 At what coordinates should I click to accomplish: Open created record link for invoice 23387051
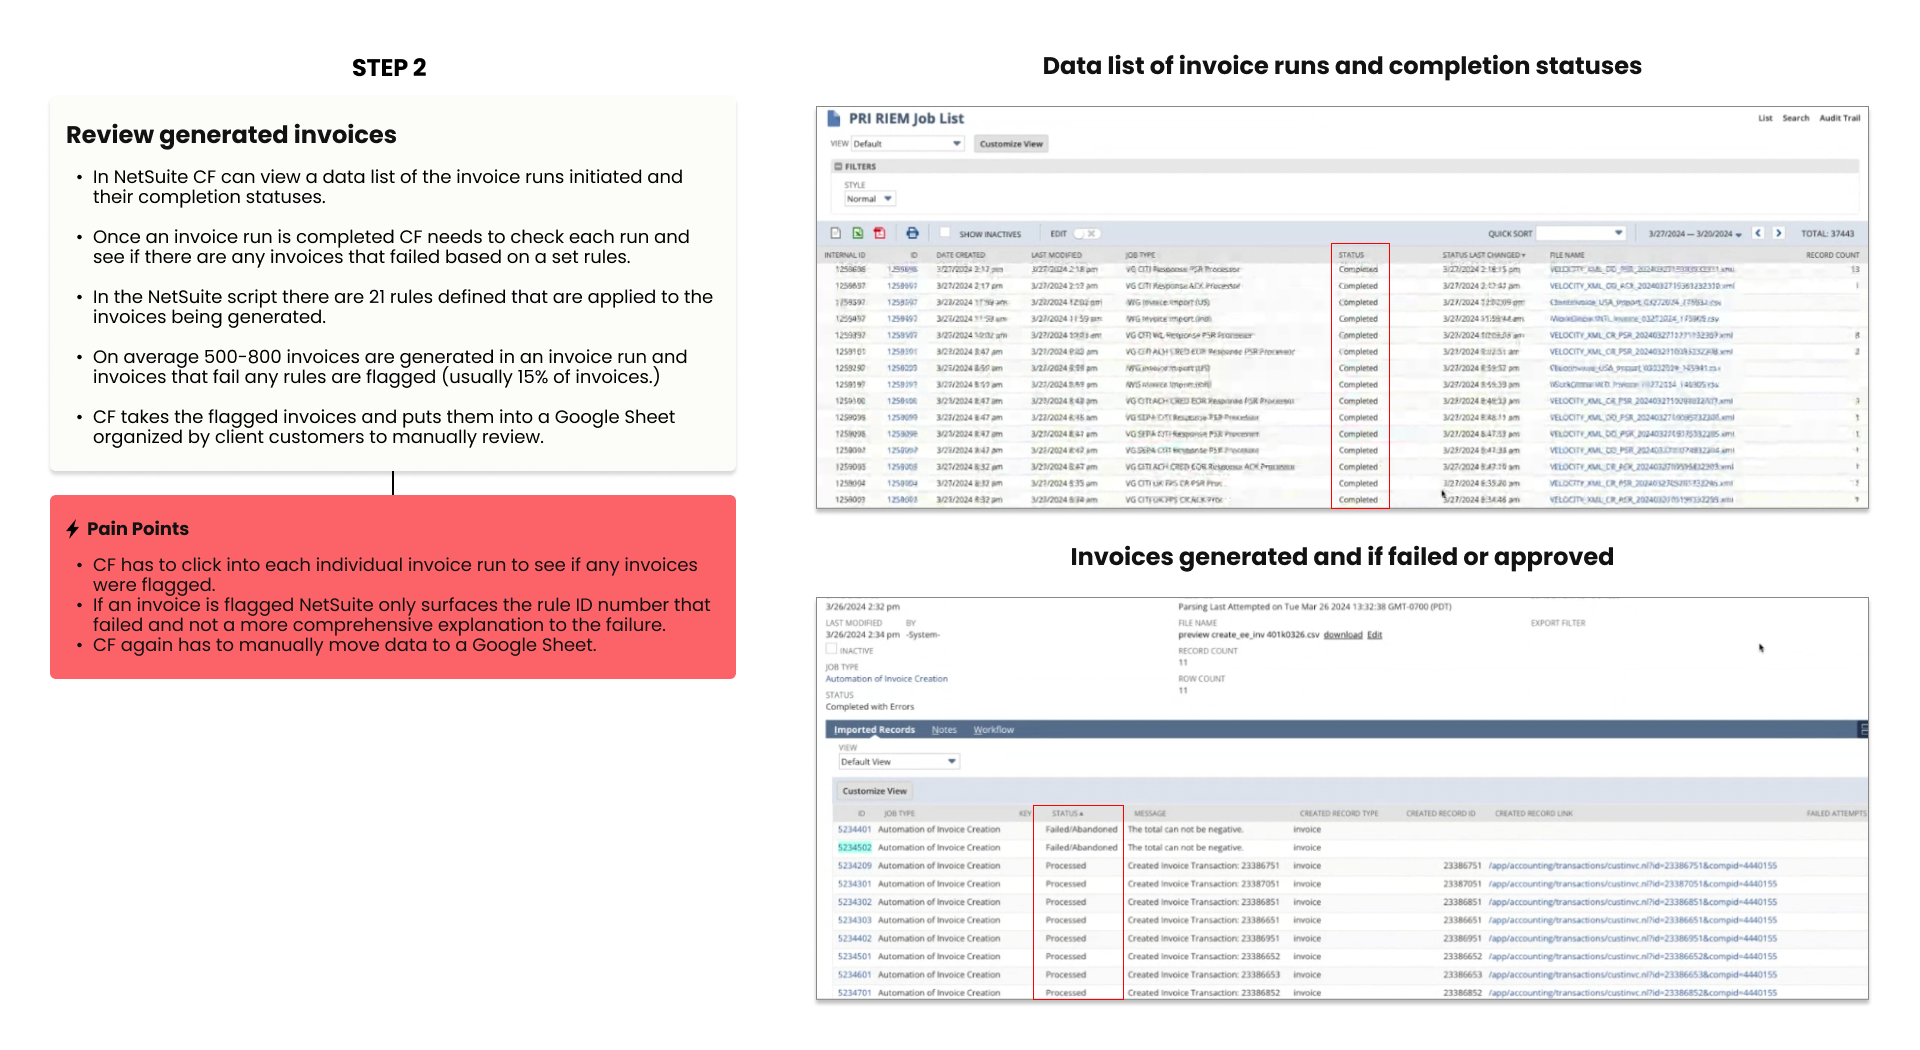click(1632, 884)
